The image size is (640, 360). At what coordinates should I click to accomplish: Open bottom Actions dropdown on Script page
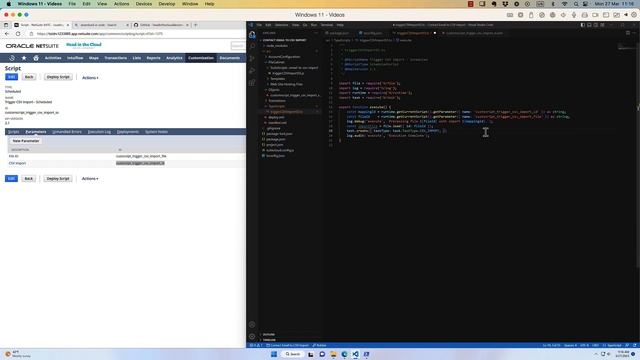[90, 179]
